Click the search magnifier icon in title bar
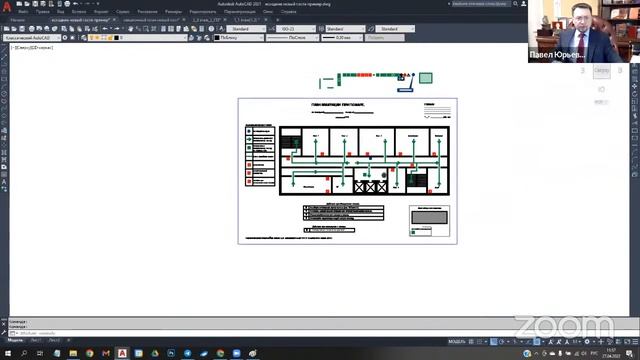Image resolution: width=640 pixels, height=360 pixels. pyautogui.click(x=516, y=4)
